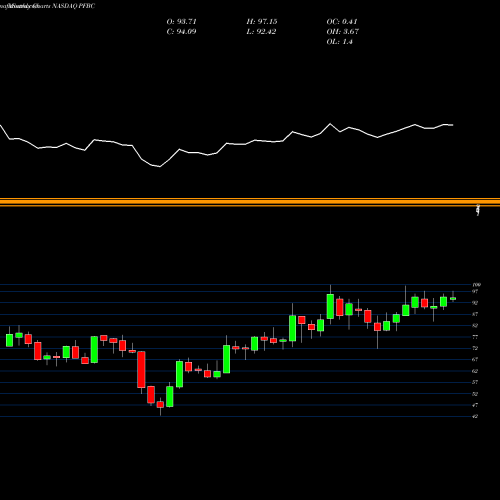The image size is (500, 500).
Task: Click the OH: 3.67 readout
Action: pyautogui.click(x=342, y=32)
